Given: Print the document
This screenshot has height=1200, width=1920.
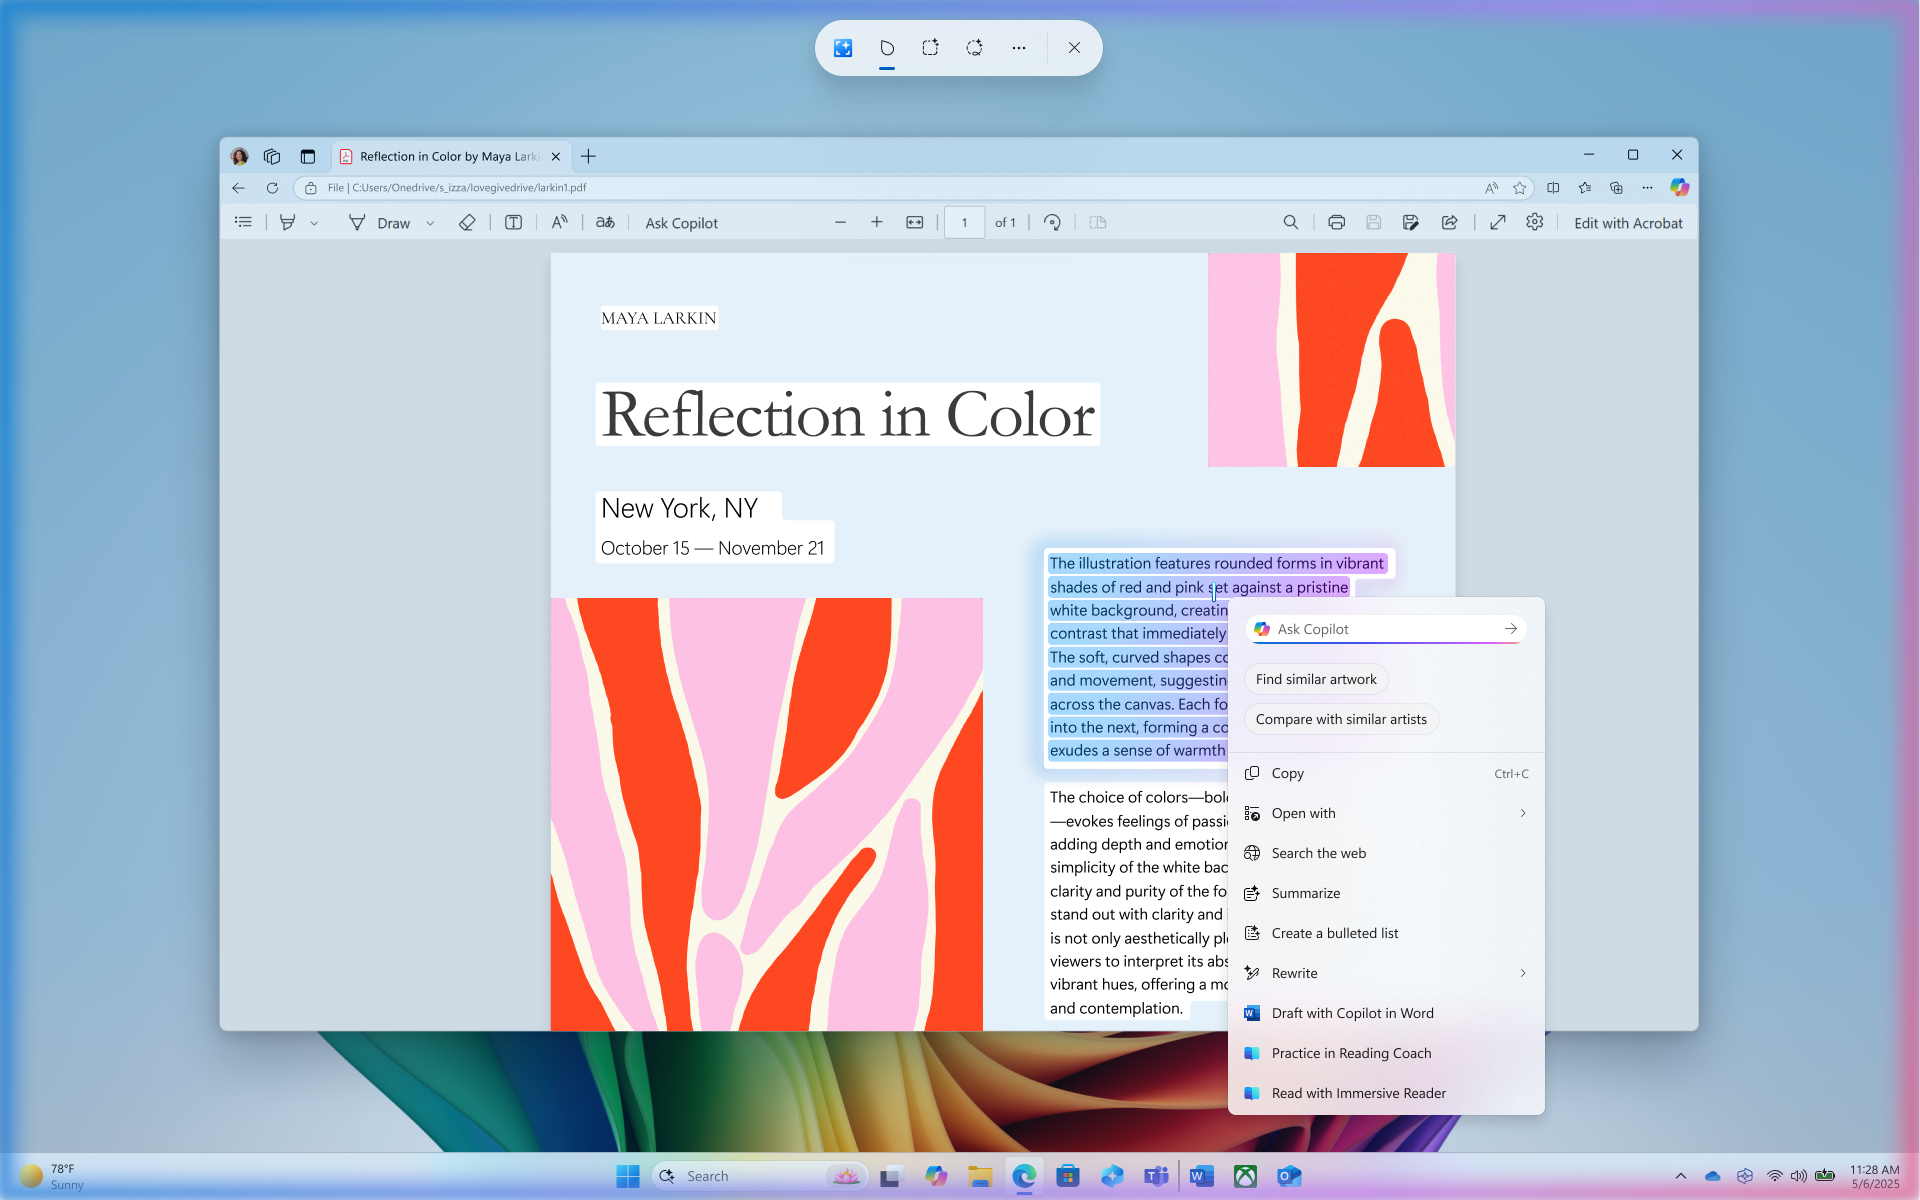Looking at the screenshot, I should [1337, 222].
